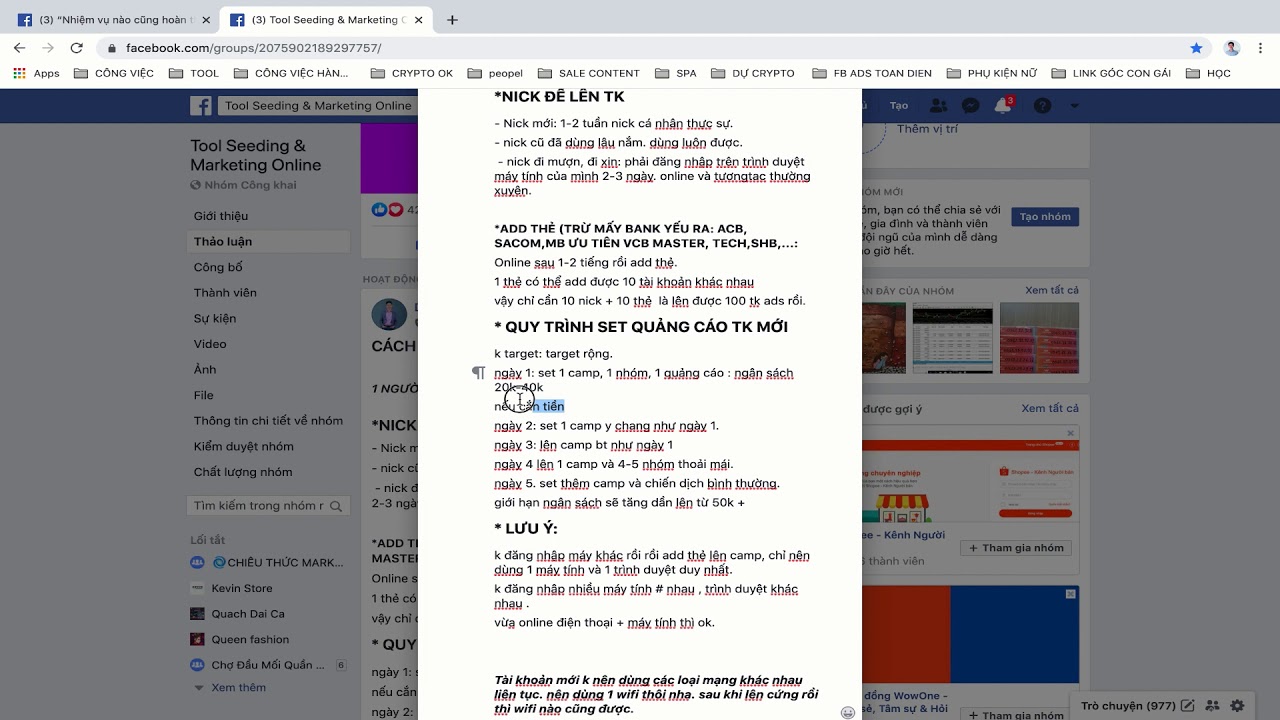Image resolution: width=1280 pixels, height=720 pixels.
Task: Open Facebook Messenger icon
Action: coord(970,105)
